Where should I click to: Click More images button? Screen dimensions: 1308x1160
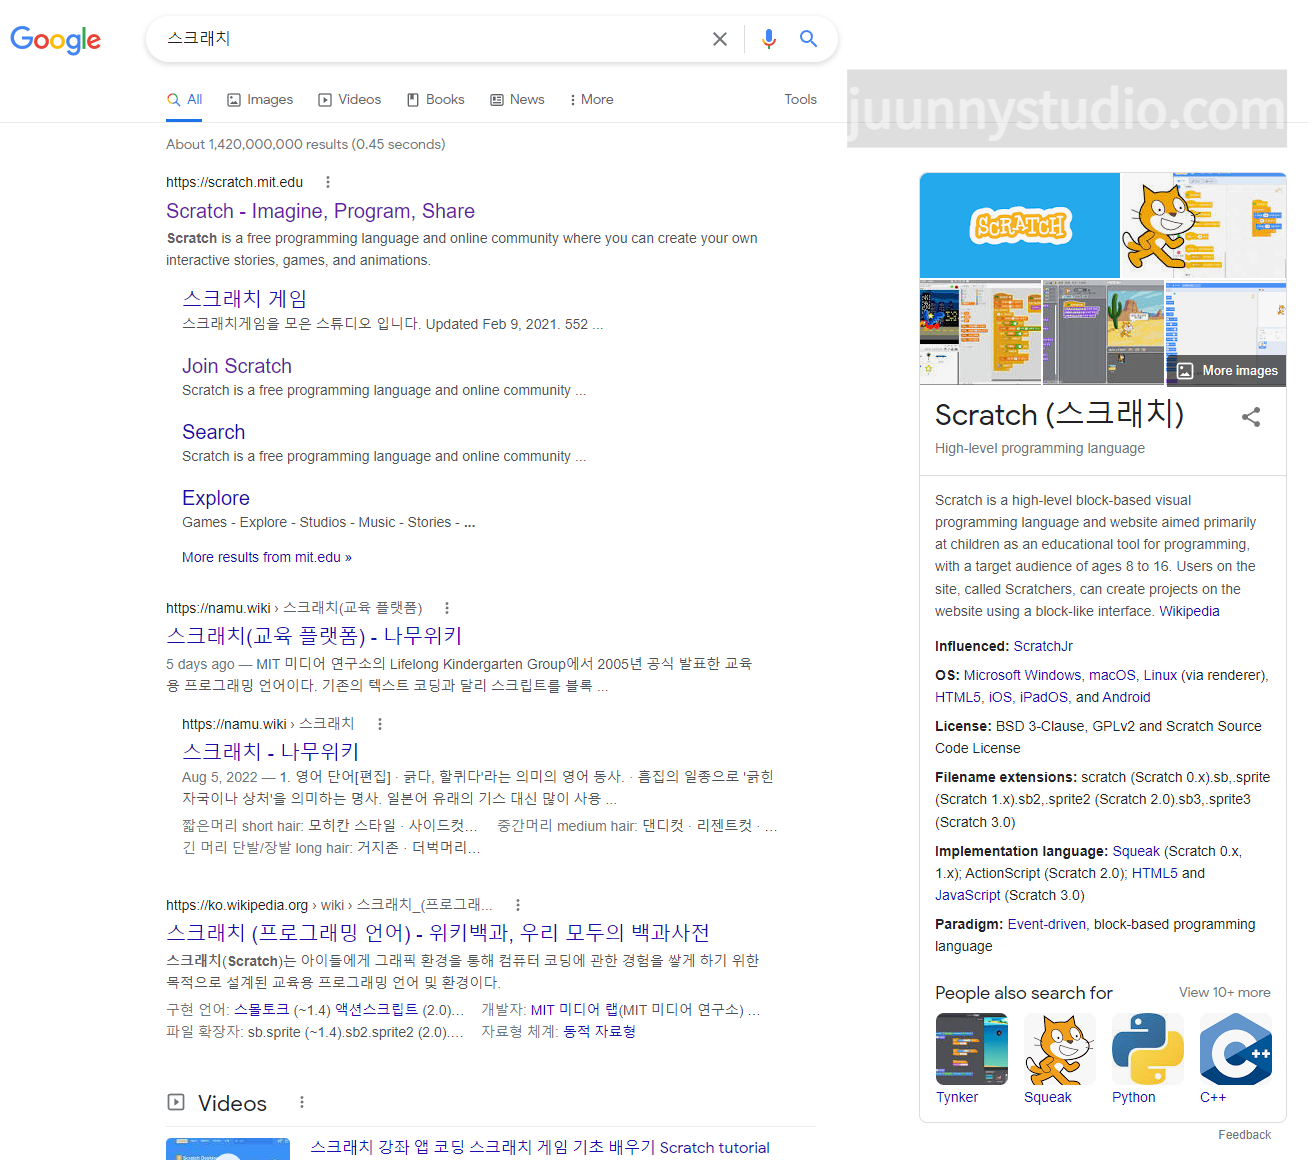(x=1227, y=371)
